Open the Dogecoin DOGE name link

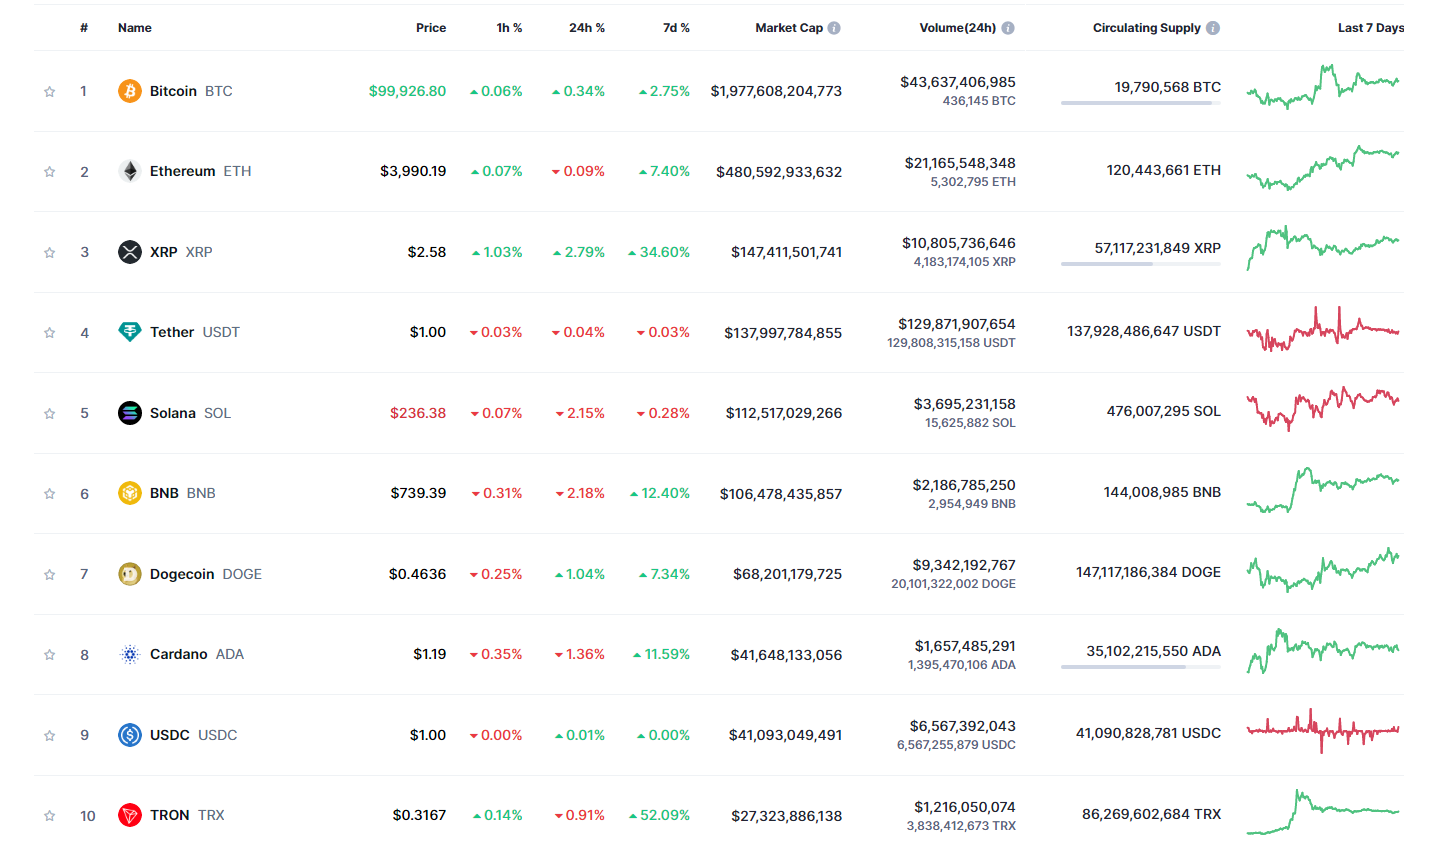click(206, 574)
